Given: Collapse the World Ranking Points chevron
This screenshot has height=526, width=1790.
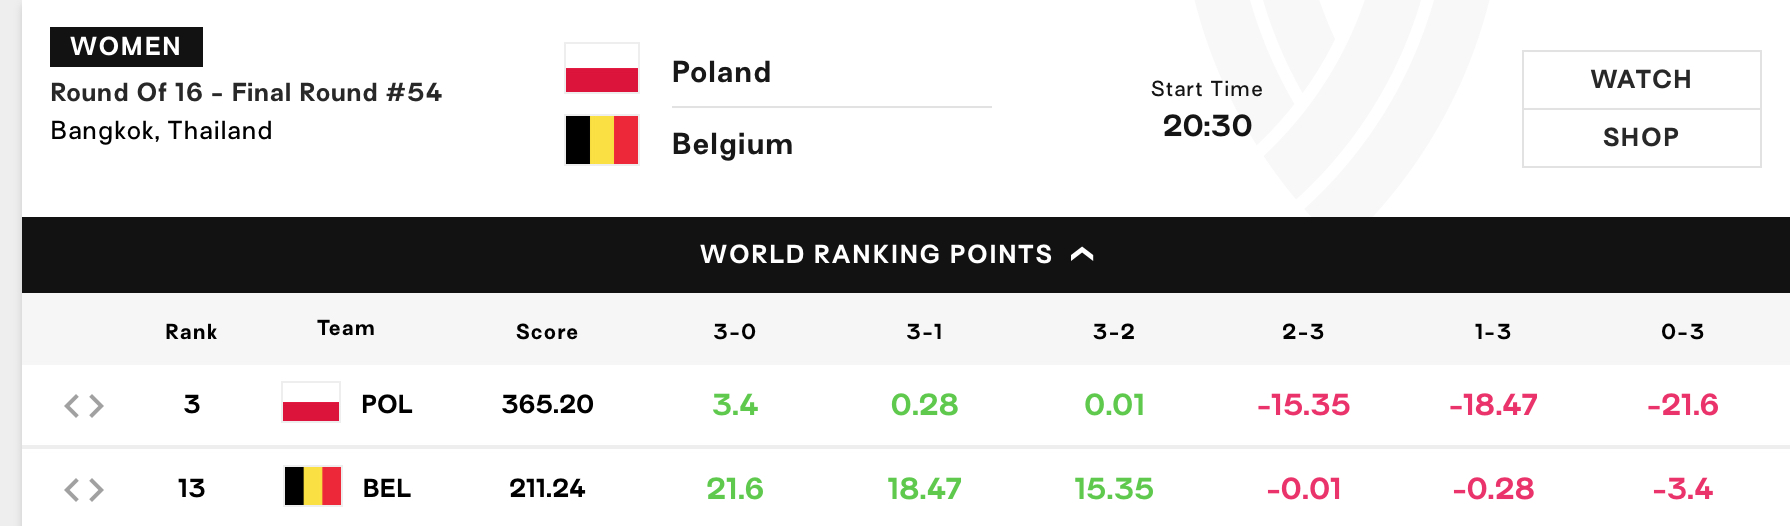Looking at the screenshot, I should [1082, 254].
